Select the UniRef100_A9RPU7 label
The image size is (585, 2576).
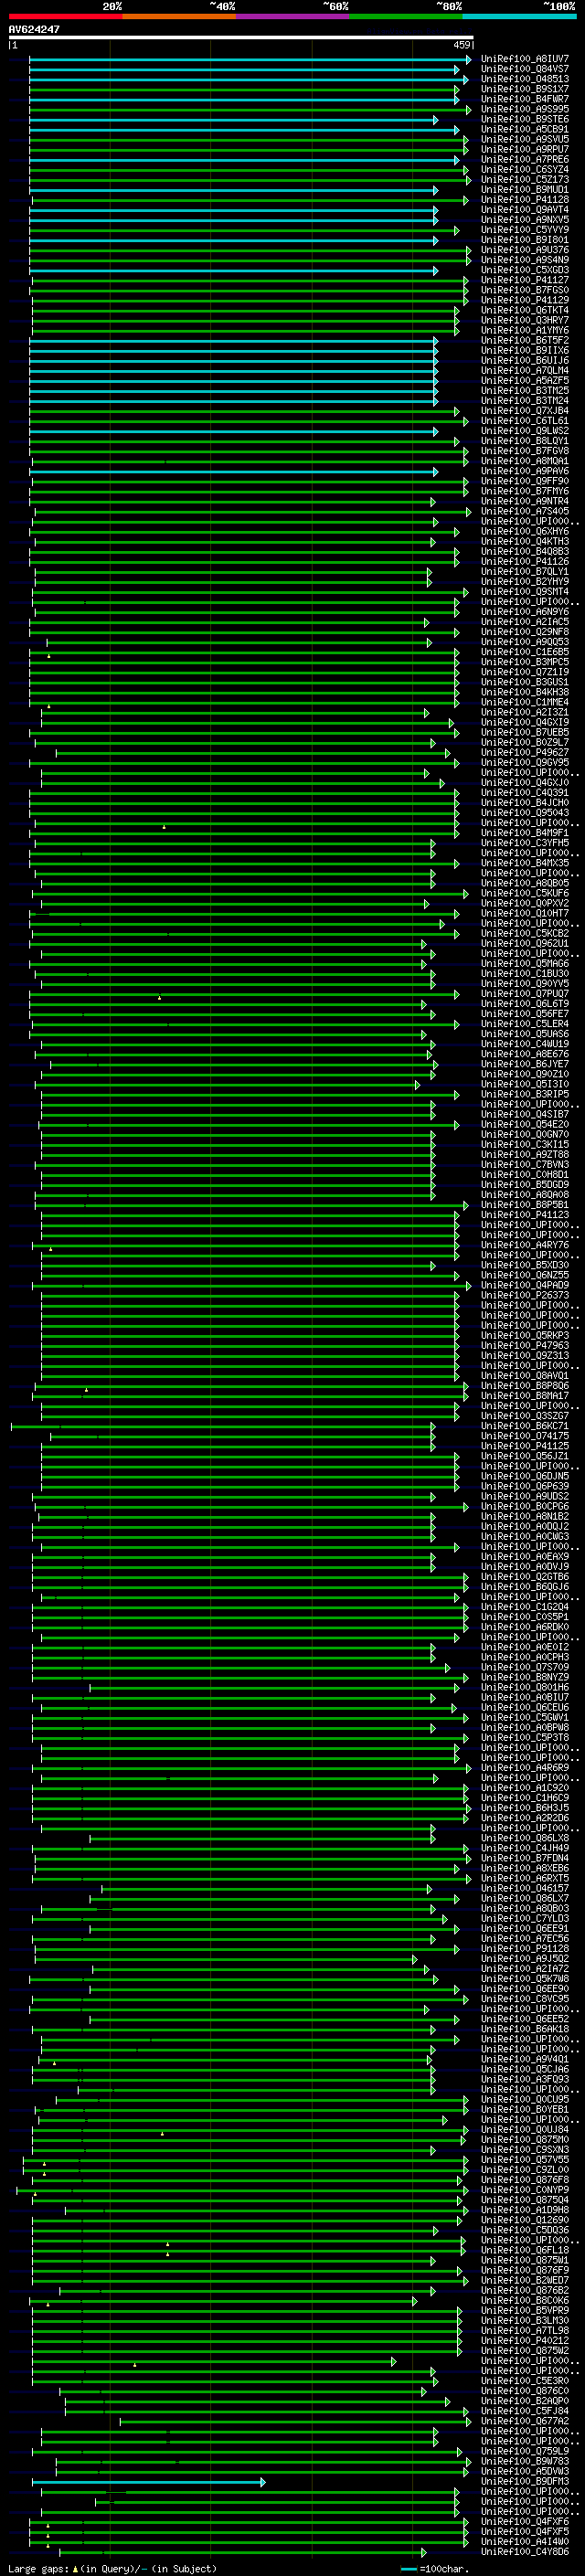[525, 149]
